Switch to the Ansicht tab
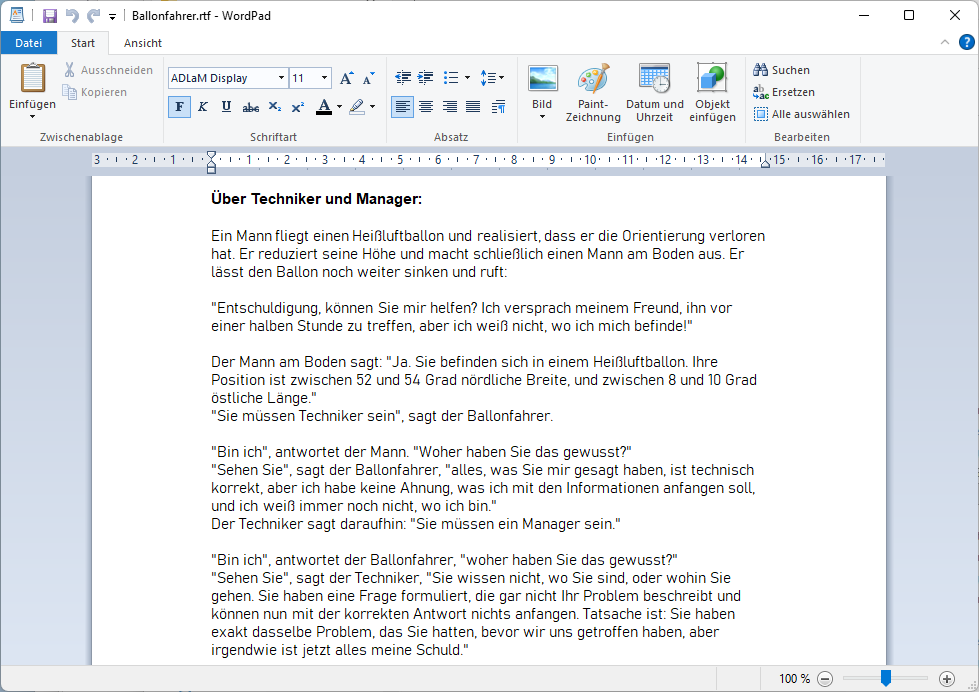Screen dimensions: 979x692 [x=142, y=43]
